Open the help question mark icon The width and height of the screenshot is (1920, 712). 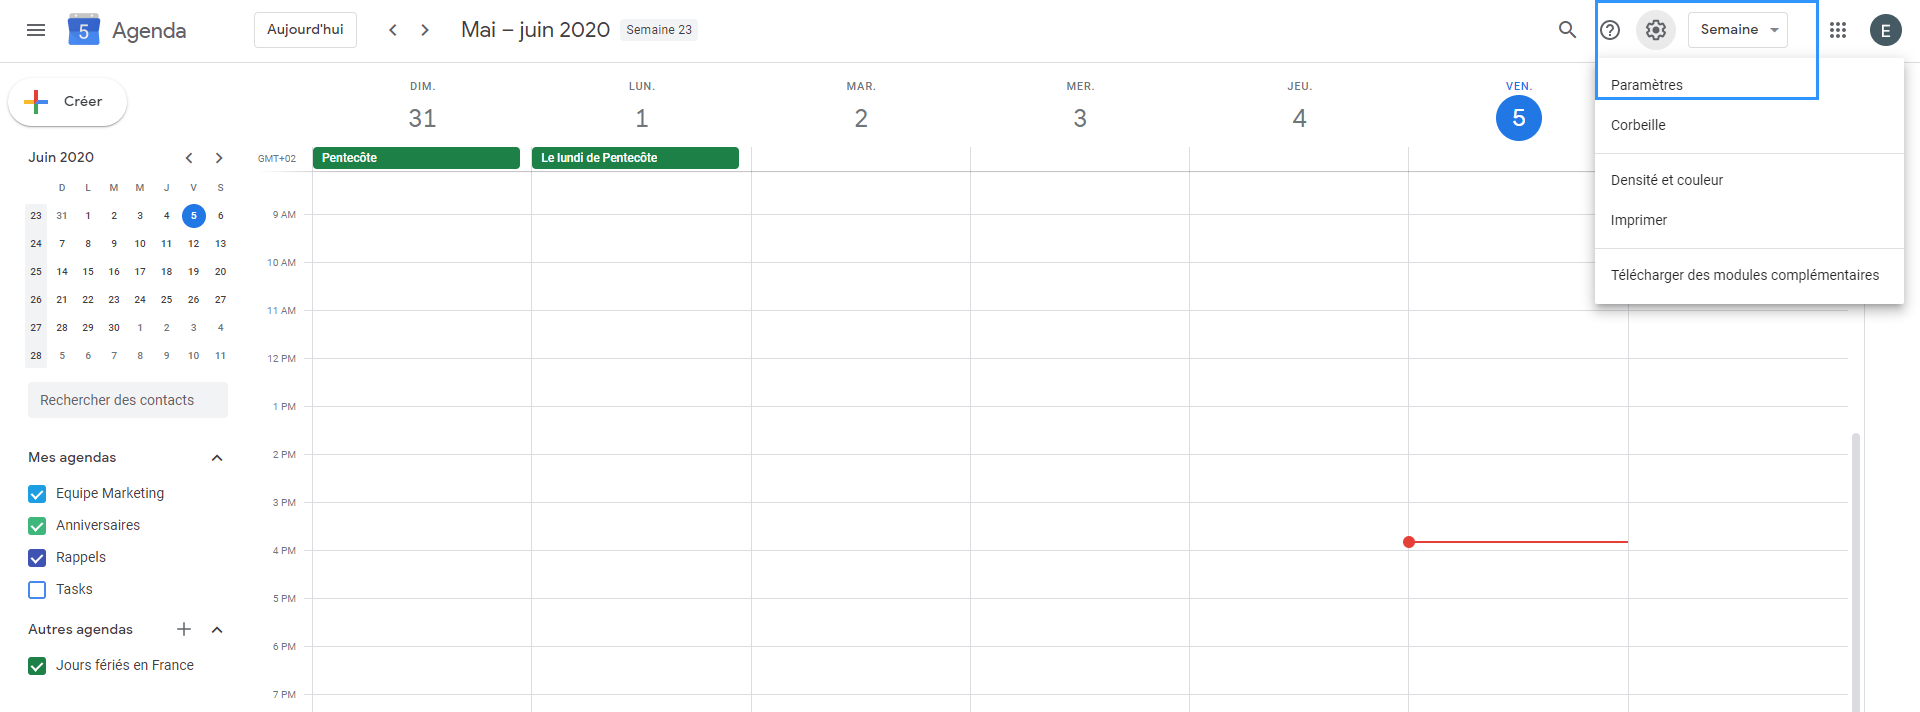[x=1610, y=30]
